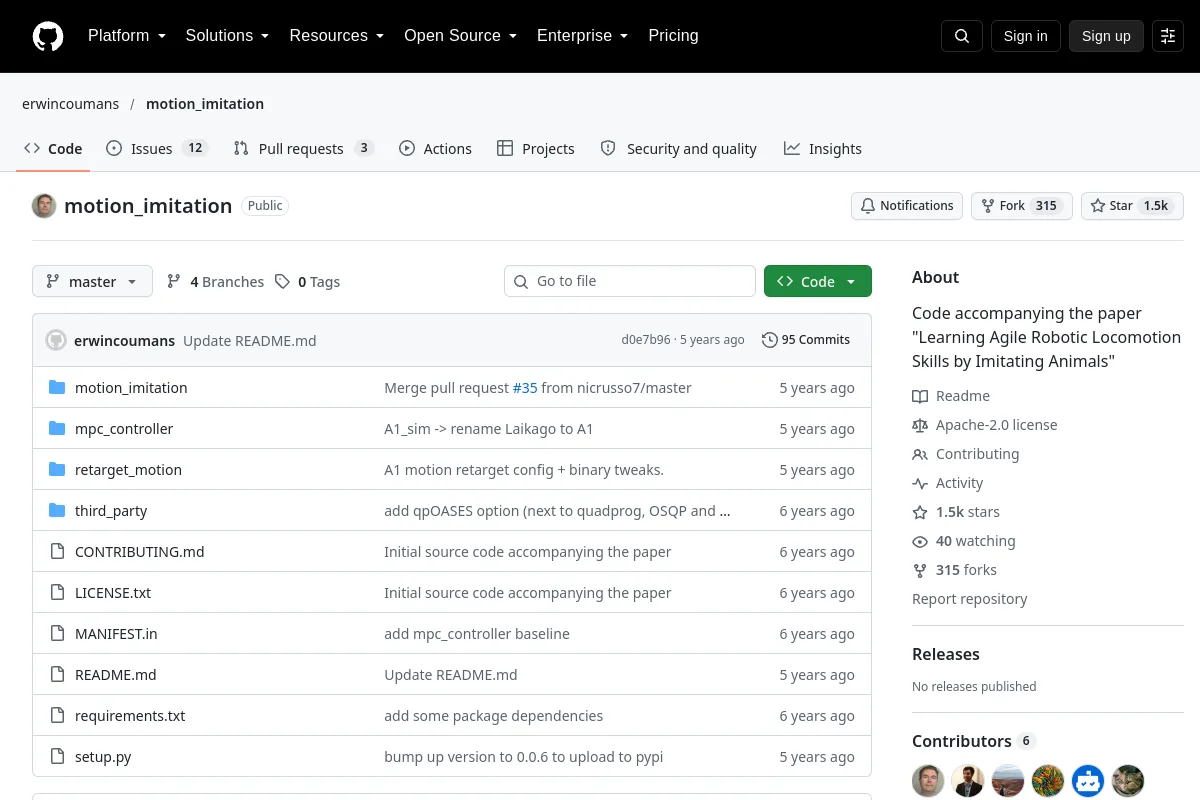Click the motion_imitation folder icon
Viewport: 1200px width, 800px height.
(x=57, y=388)
